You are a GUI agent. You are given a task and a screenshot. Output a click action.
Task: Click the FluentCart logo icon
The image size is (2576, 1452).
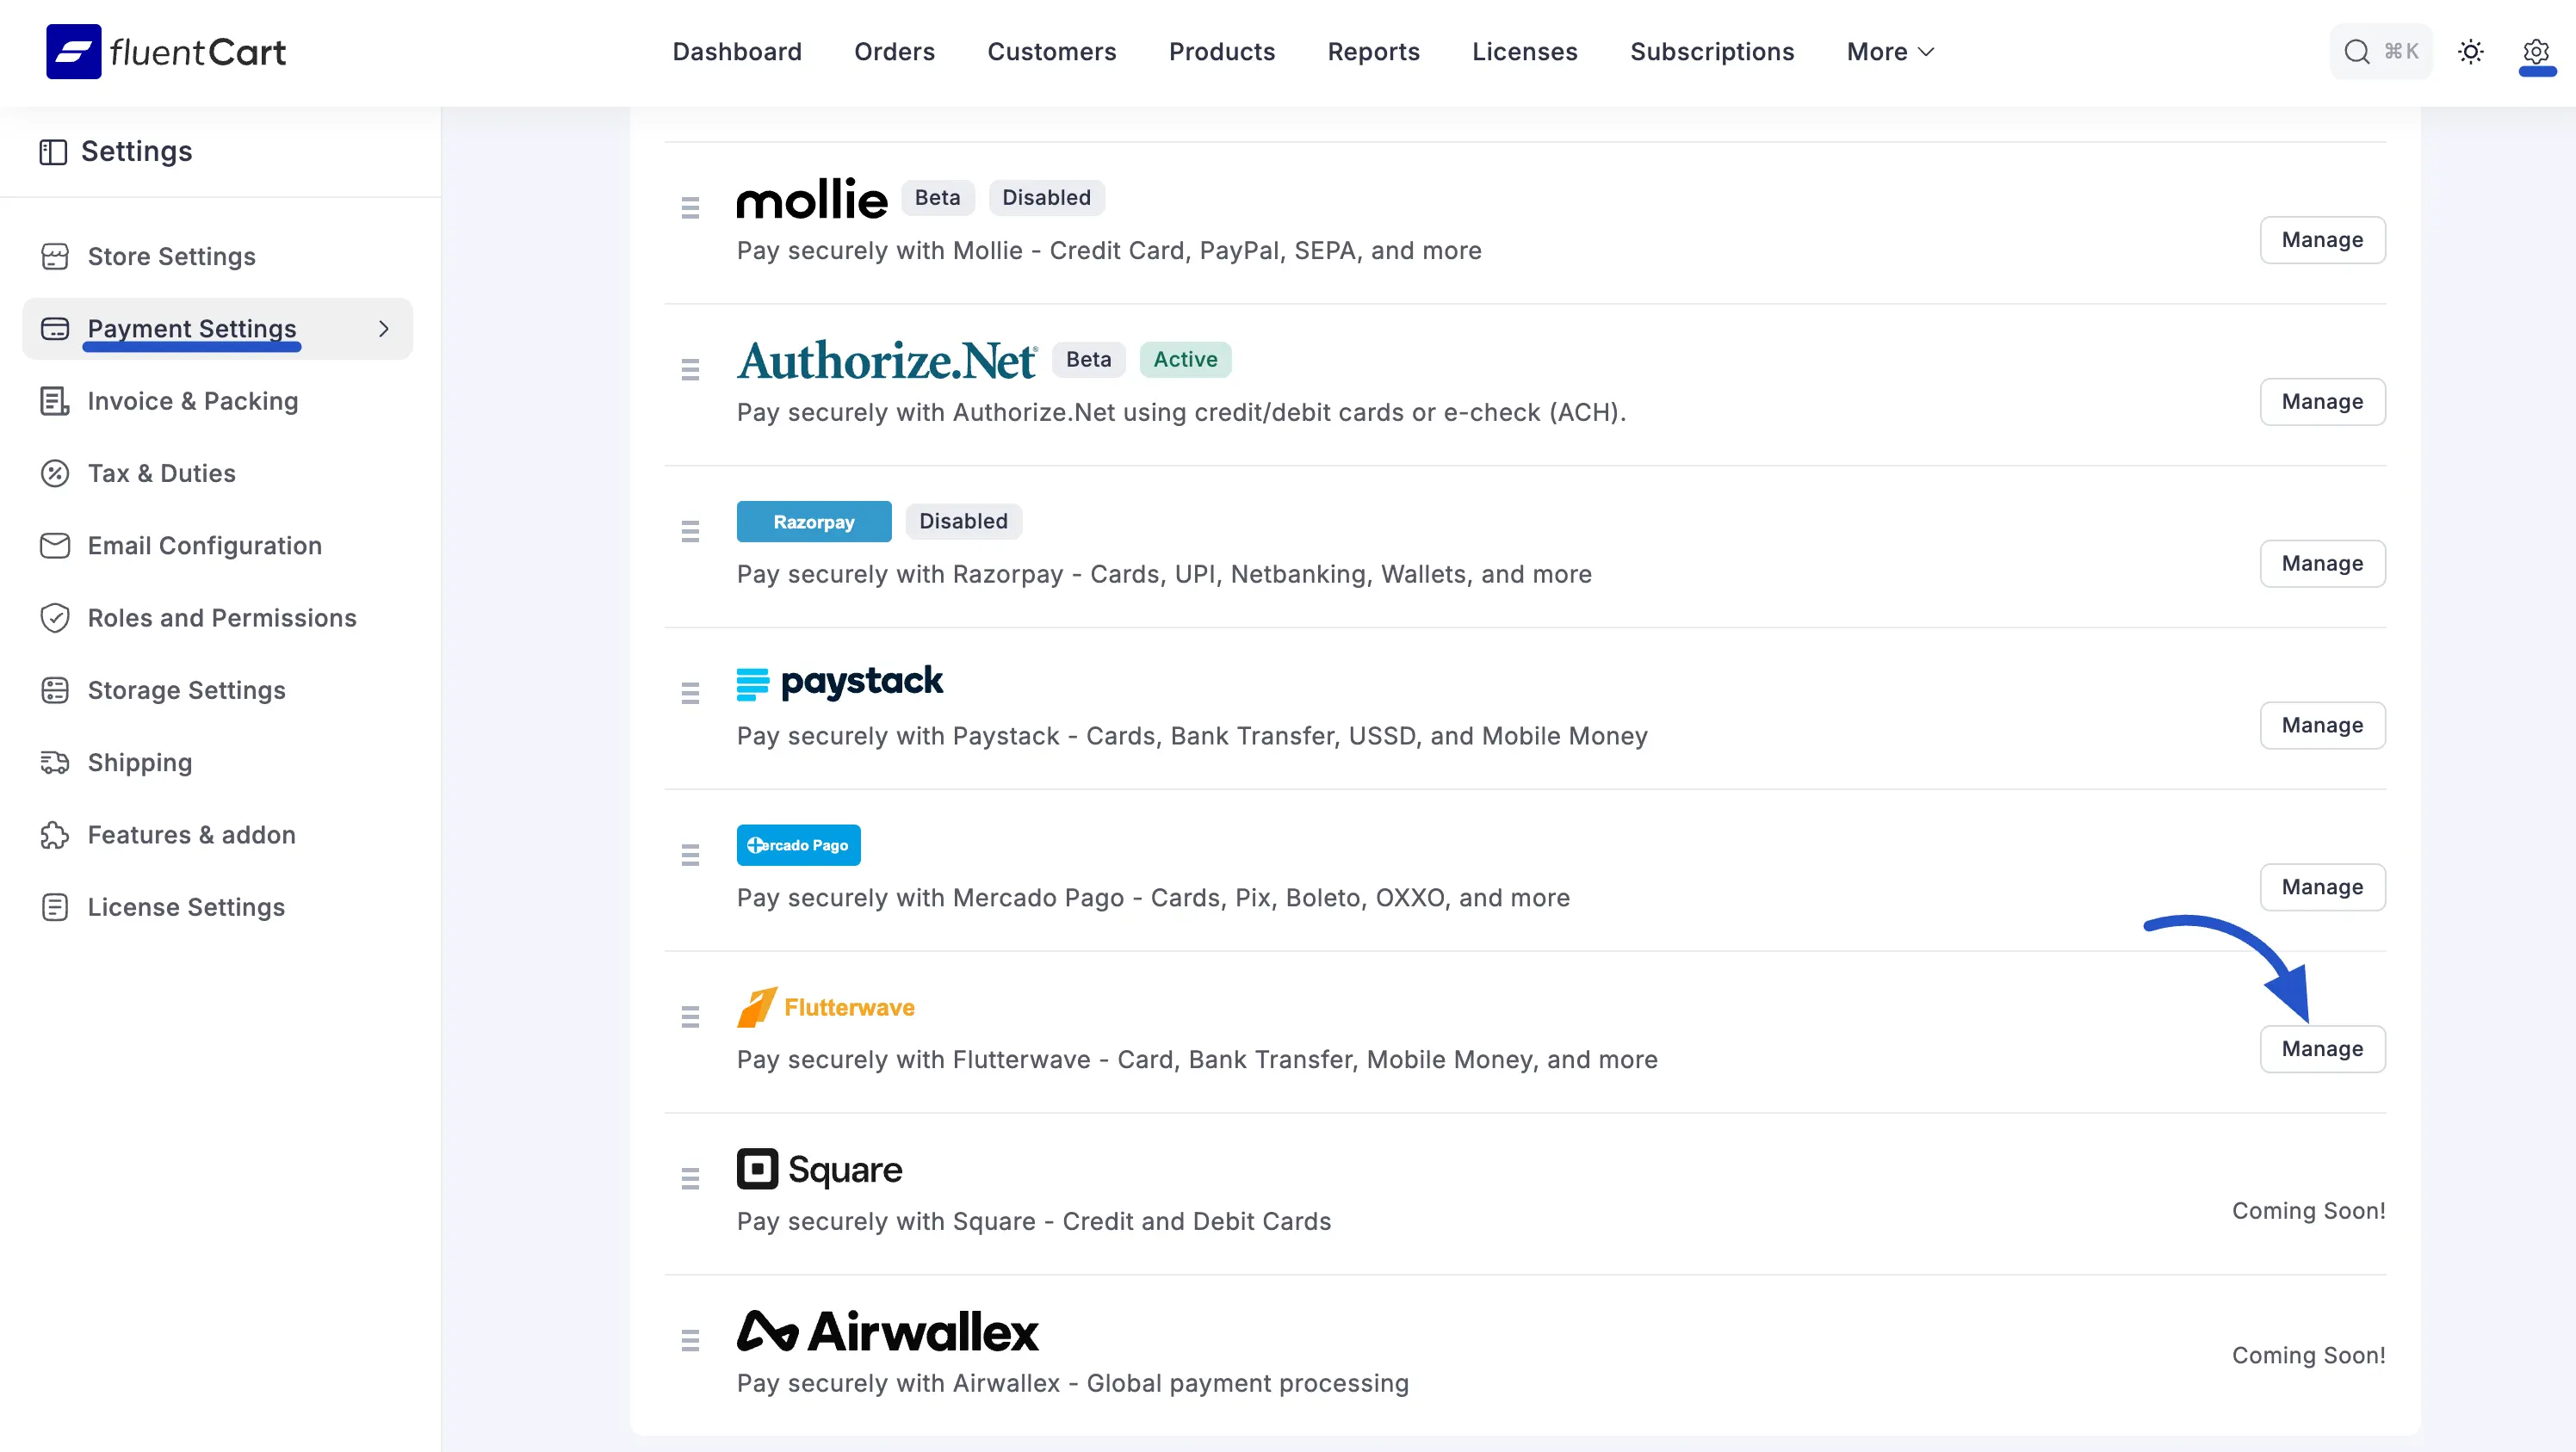[x=73, y=52]
